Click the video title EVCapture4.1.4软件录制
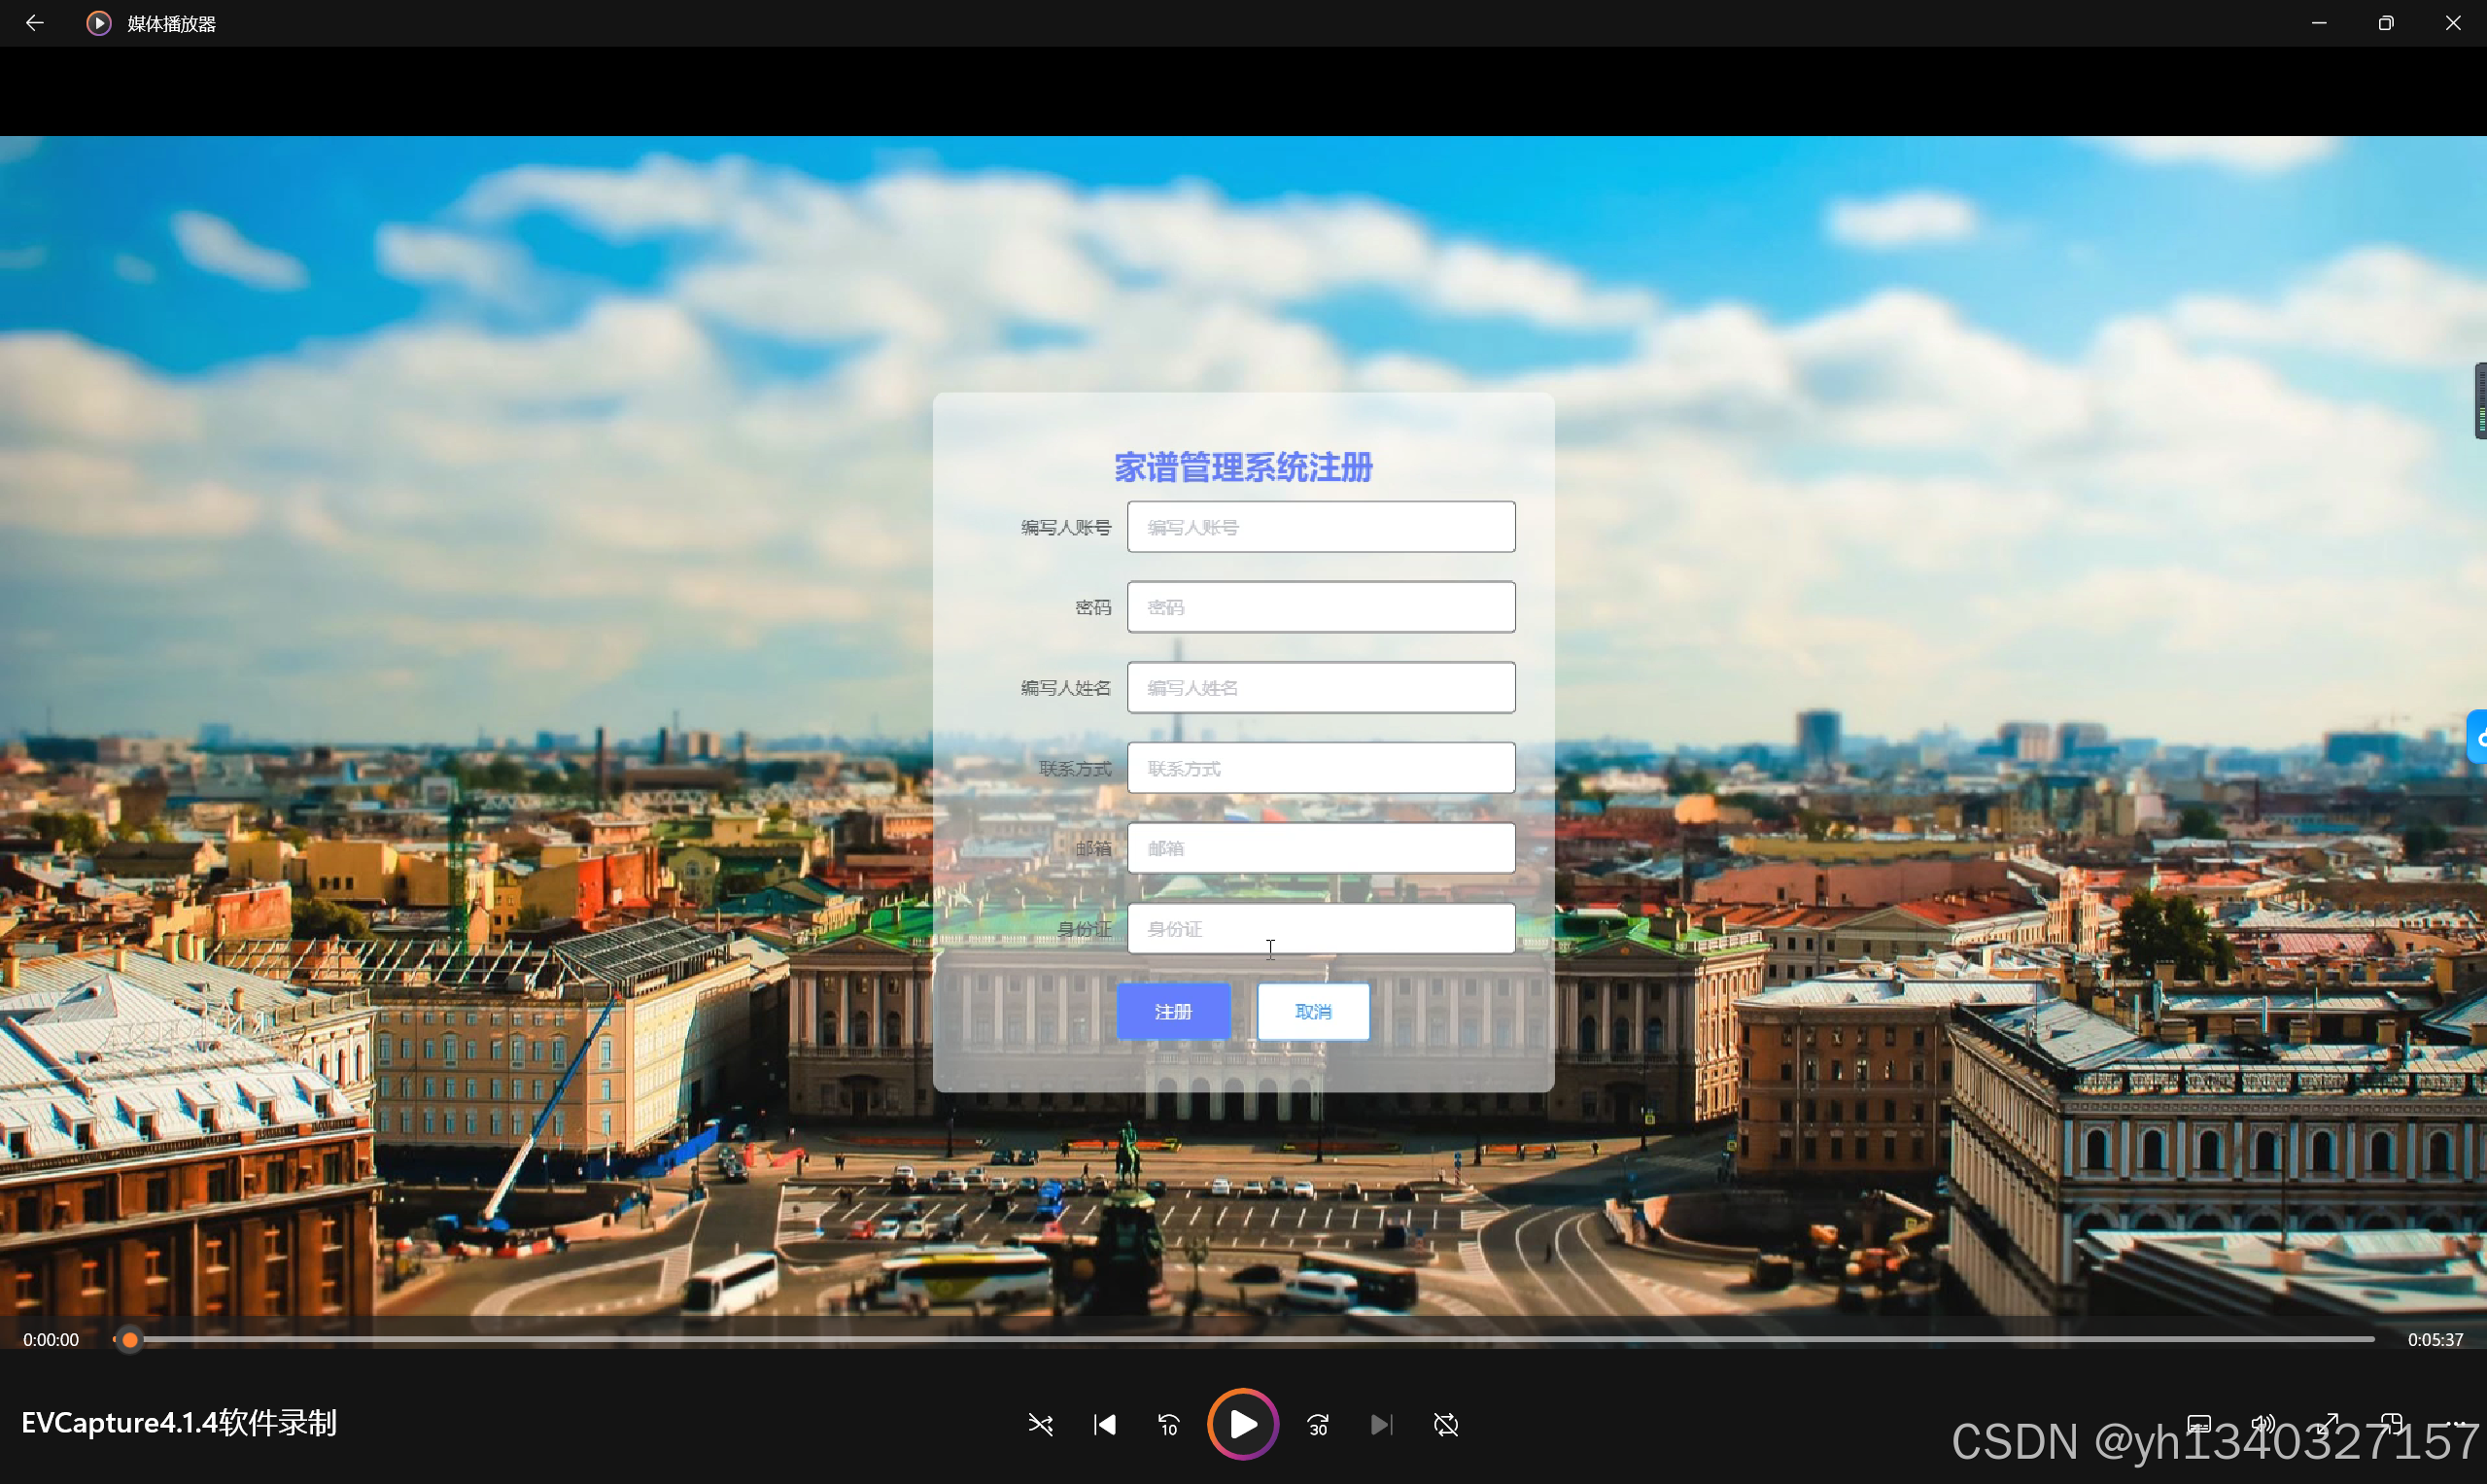 179,1423
